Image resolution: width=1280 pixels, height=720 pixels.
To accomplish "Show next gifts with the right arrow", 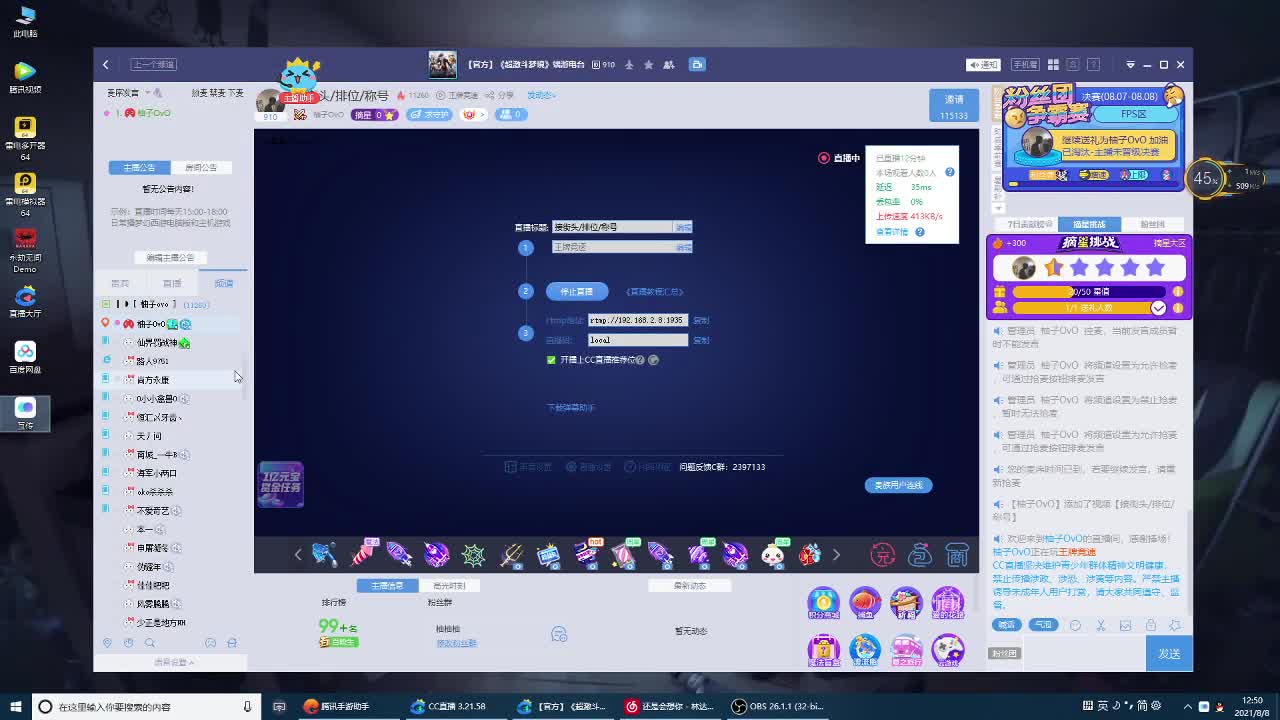I will pos(836,554).
